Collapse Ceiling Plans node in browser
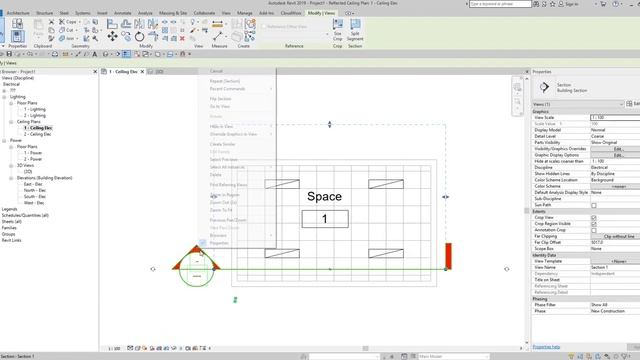The height and width of the screenshot is (360, 640). pos(11,122)
